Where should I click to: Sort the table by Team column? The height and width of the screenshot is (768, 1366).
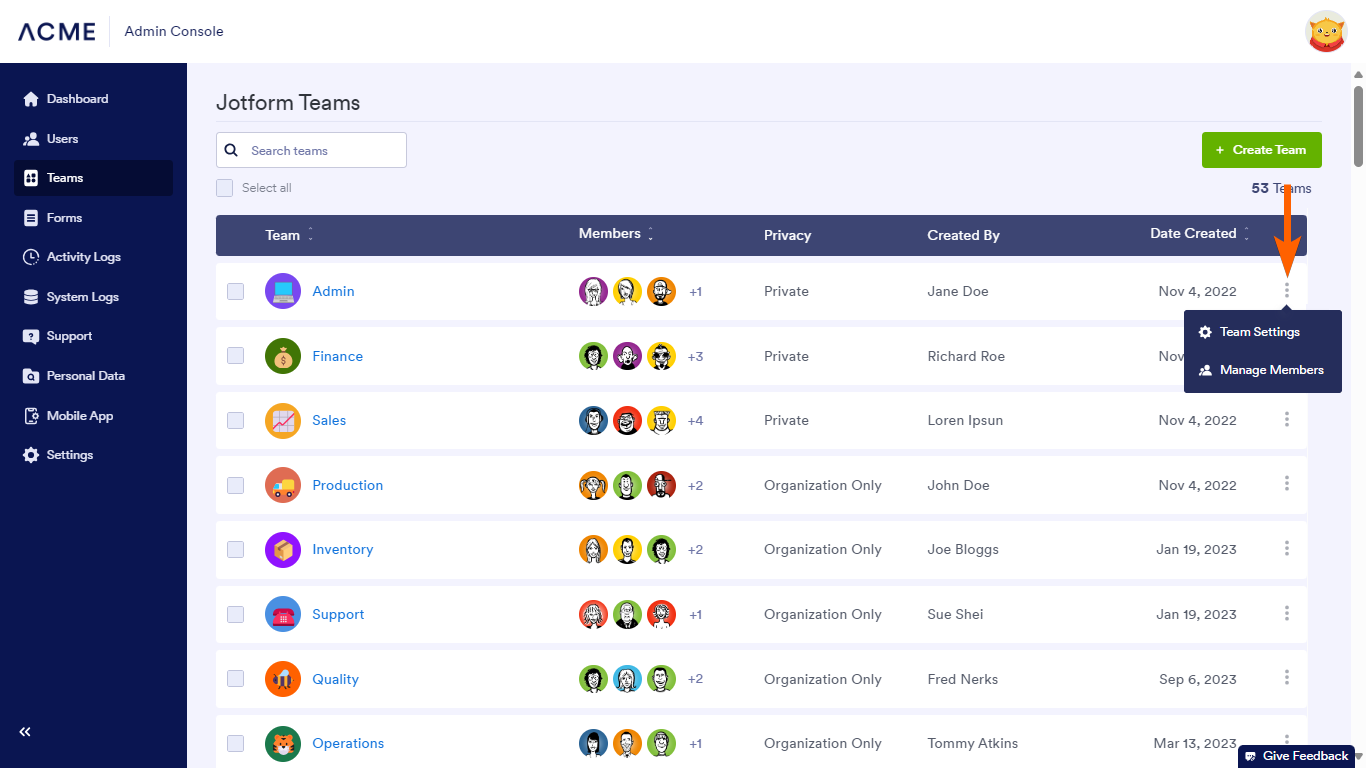click(x=290, y=235)
